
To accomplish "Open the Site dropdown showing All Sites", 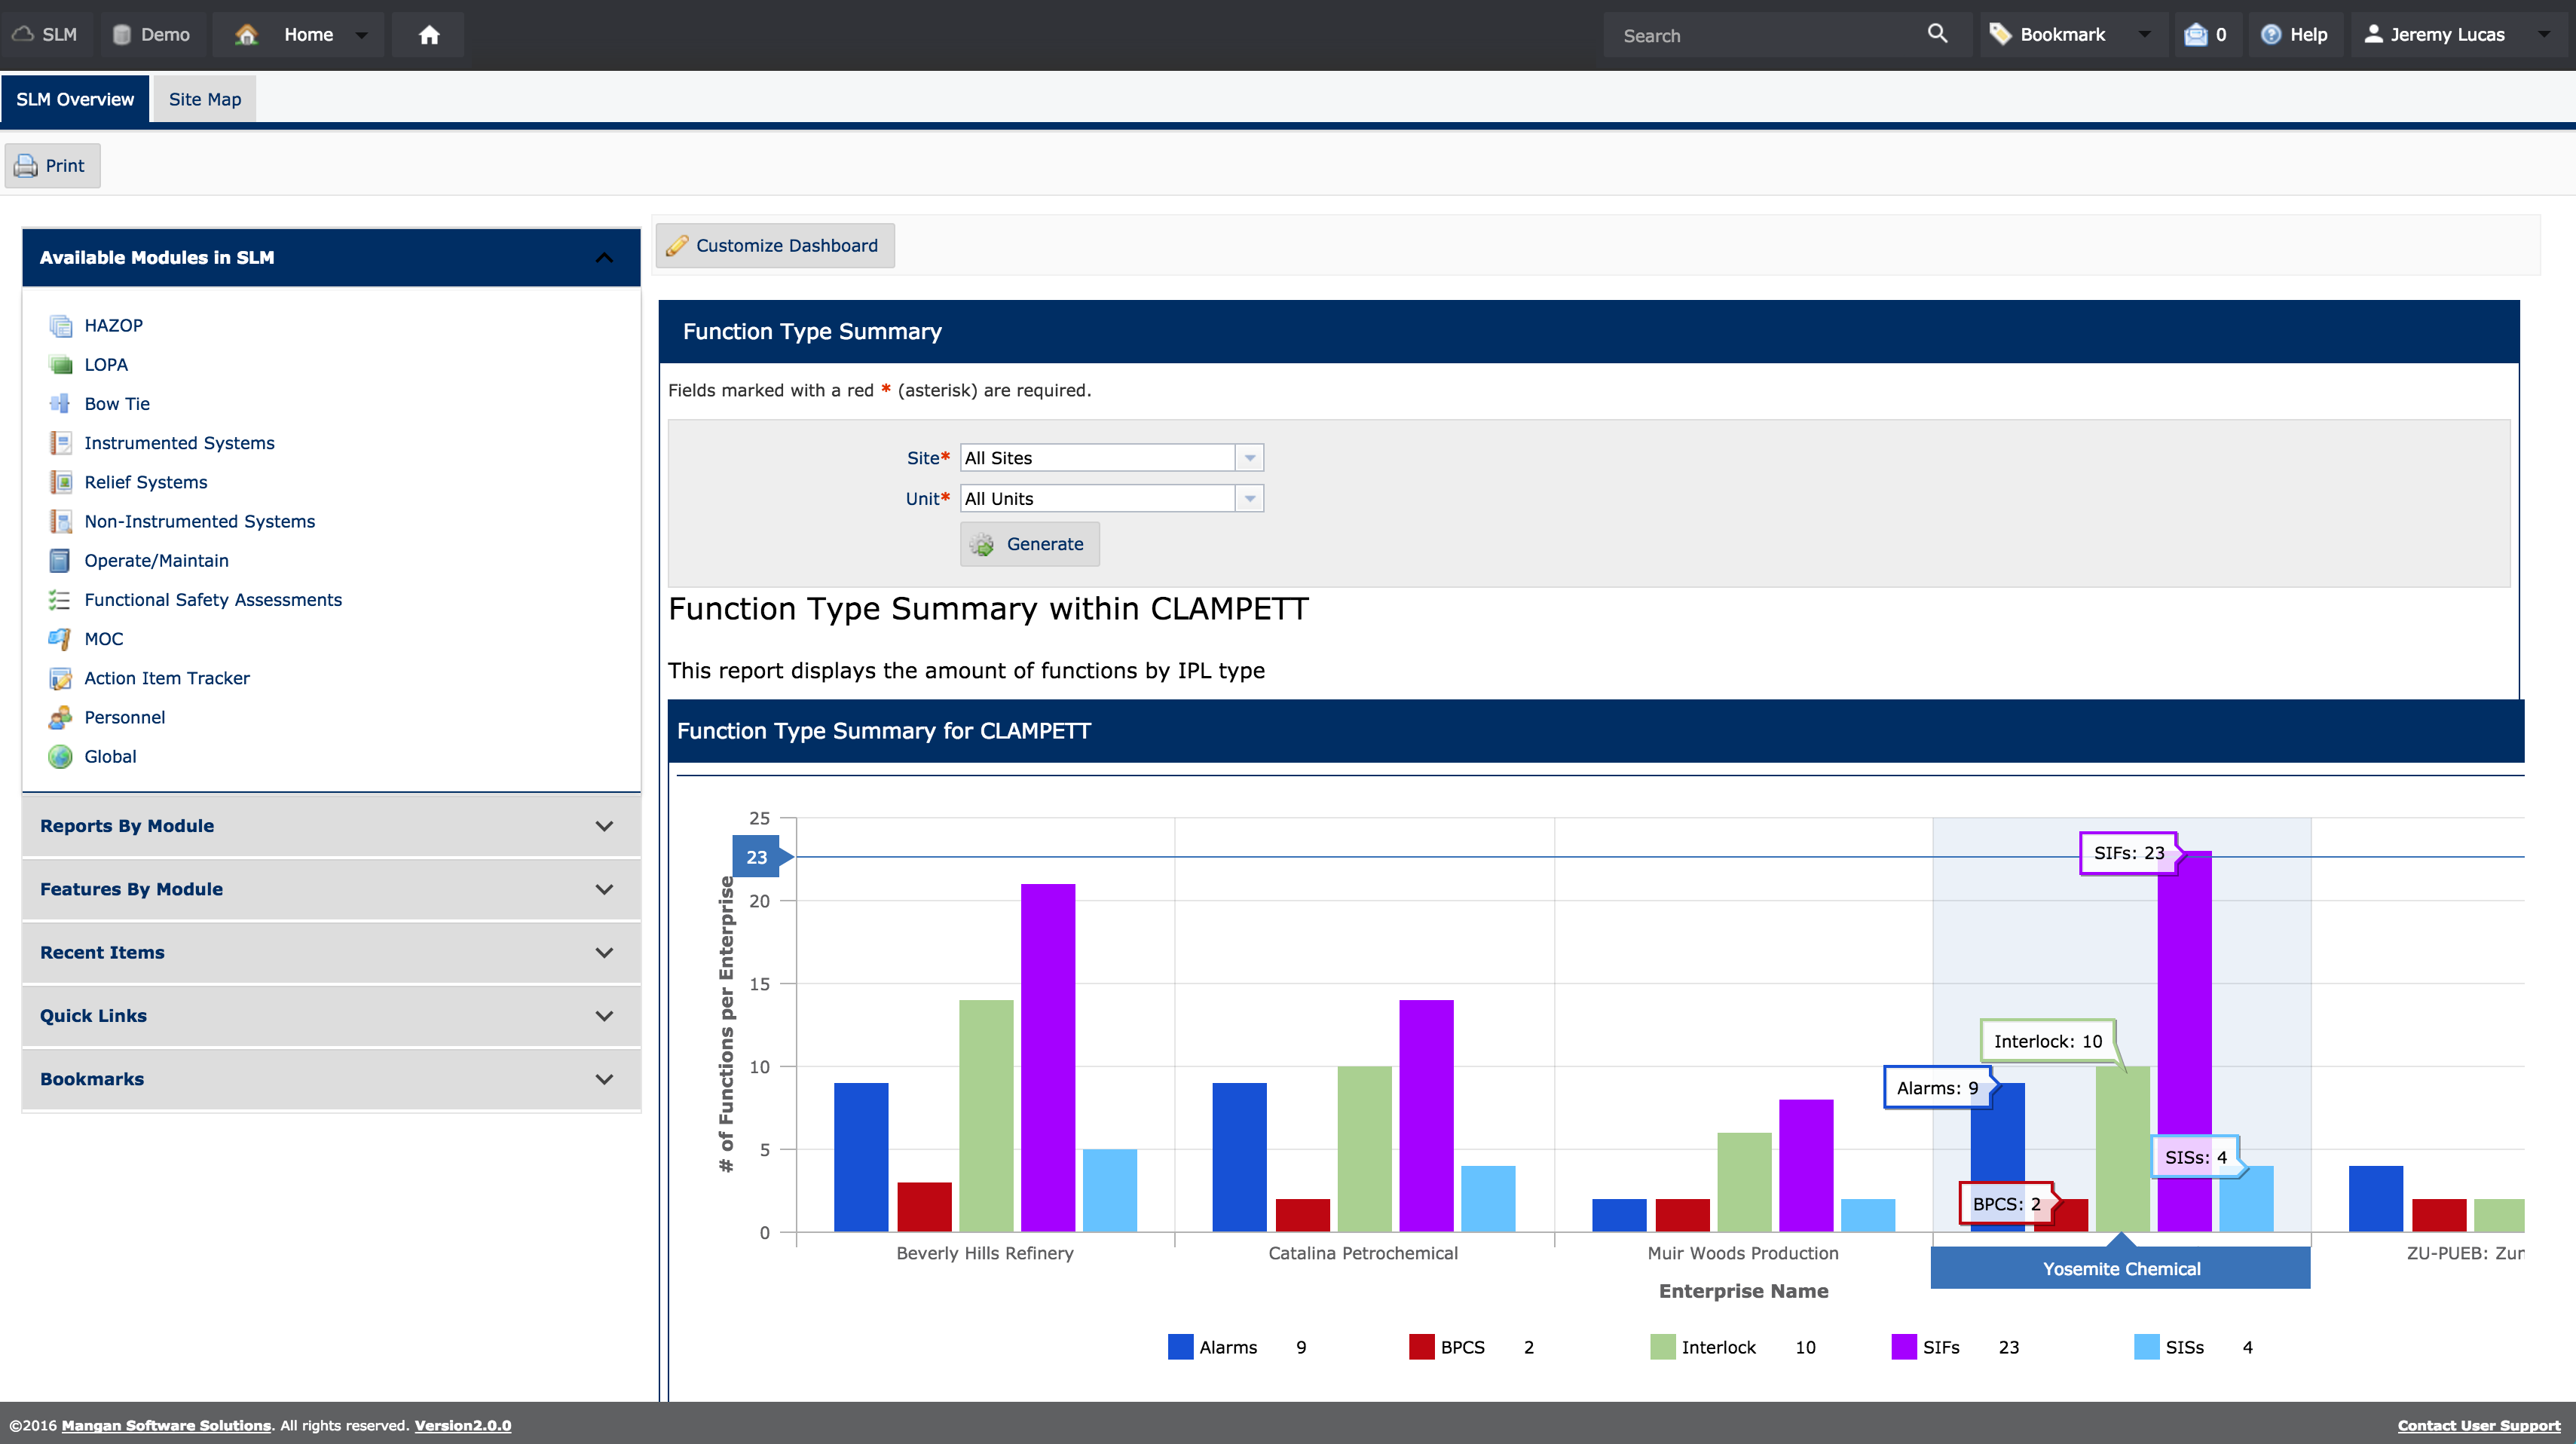I will pos(1248,457).
